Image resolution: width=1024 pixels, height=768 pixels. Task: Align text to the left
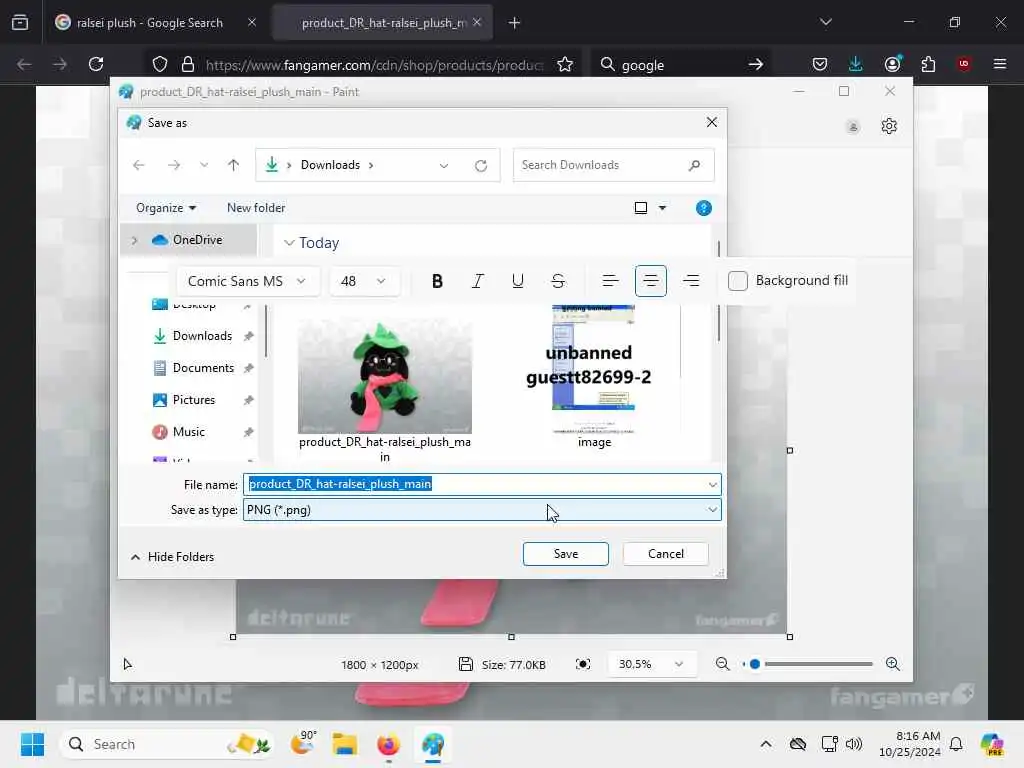tap(610, 281)
